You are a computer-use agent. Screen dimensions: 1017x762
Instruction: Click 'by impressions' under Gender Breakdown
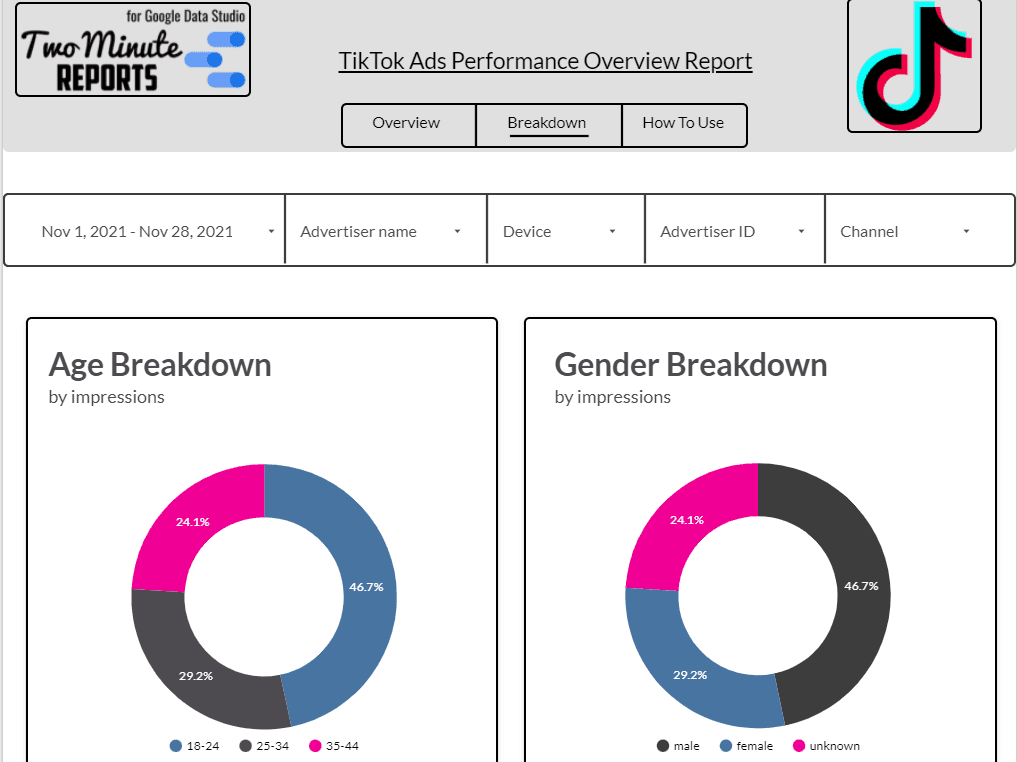(612, 397)
